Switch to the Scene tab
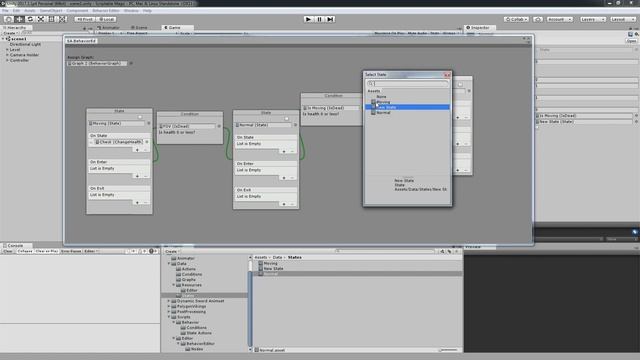The height and width of the screenshot is (360, 640). click(139, 27)
